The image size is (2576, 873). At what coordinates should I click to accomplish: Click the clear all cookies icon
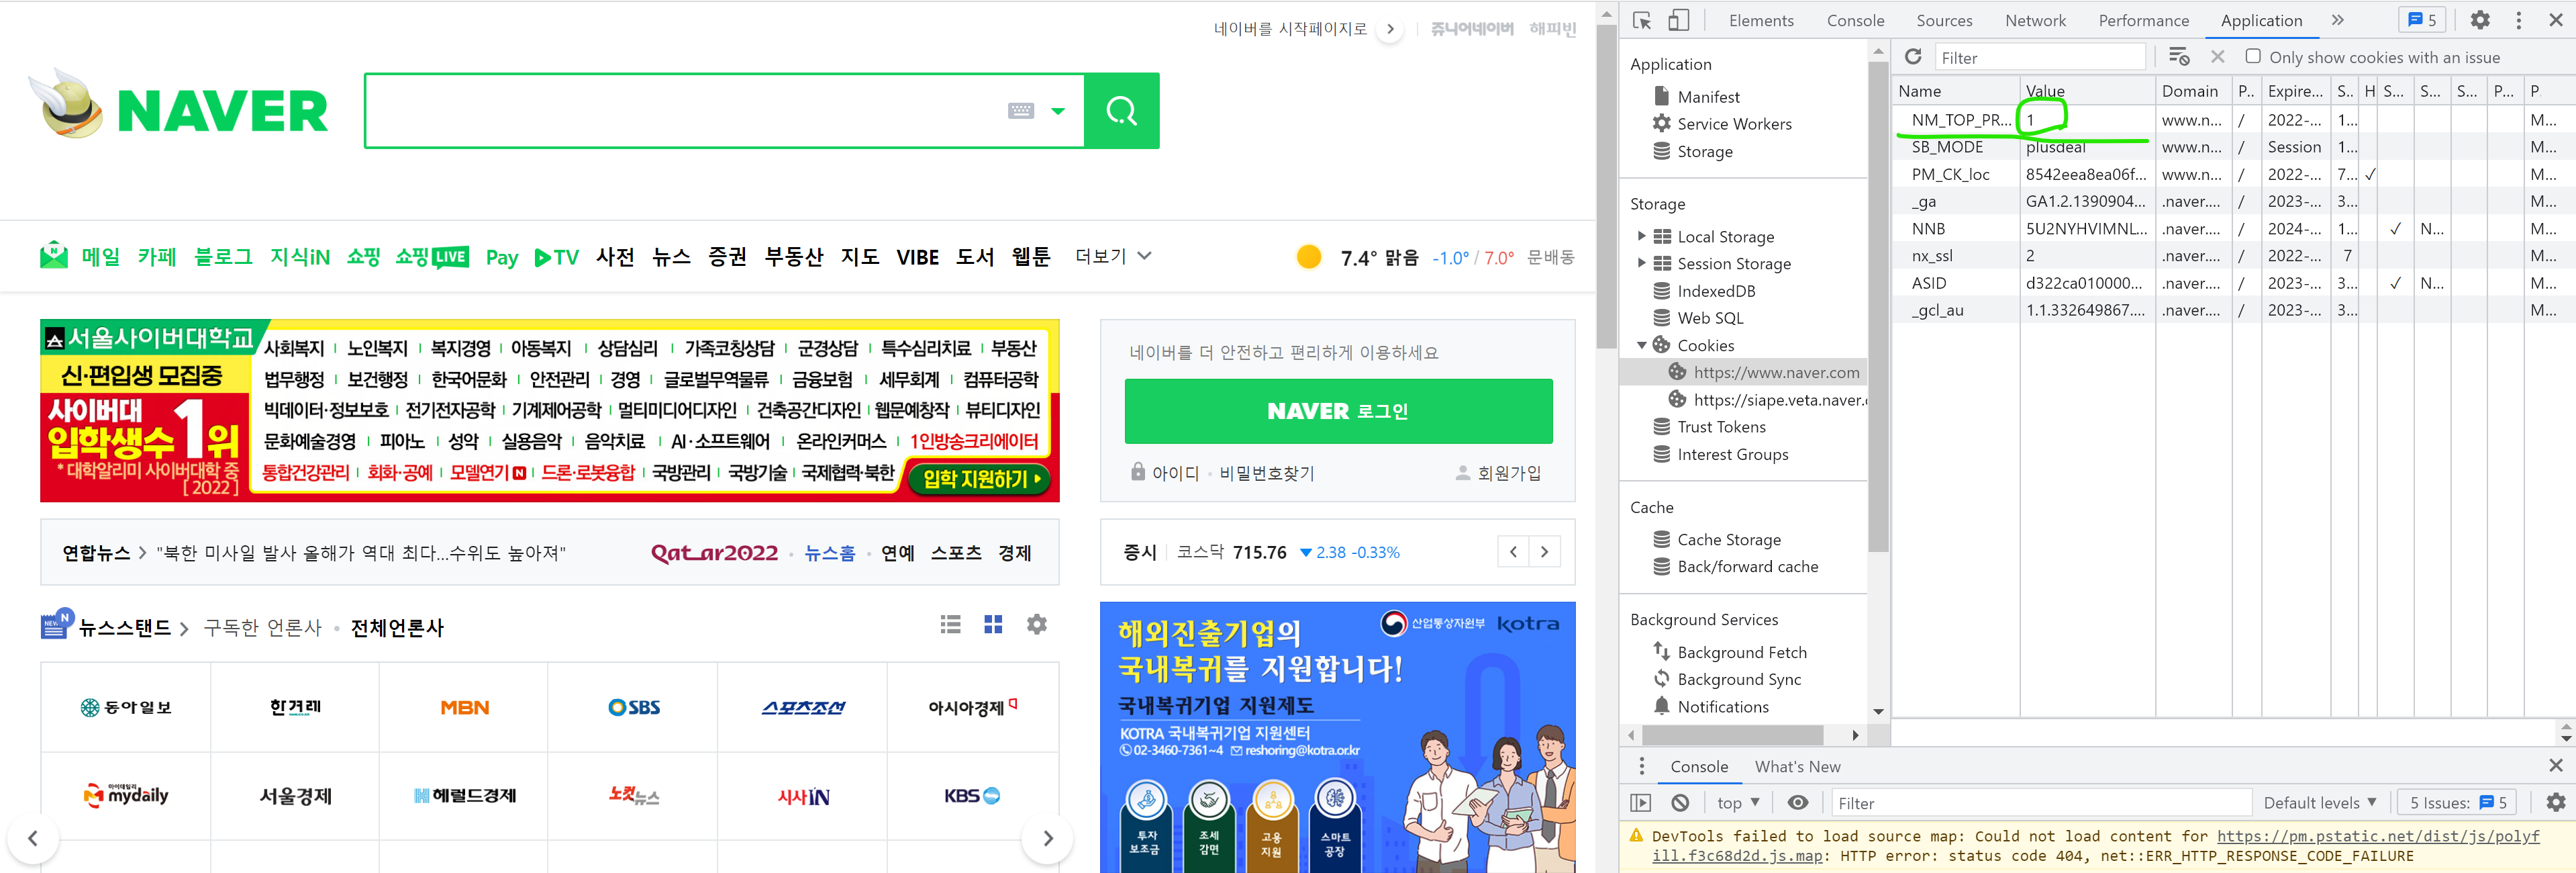[2179, 57]
